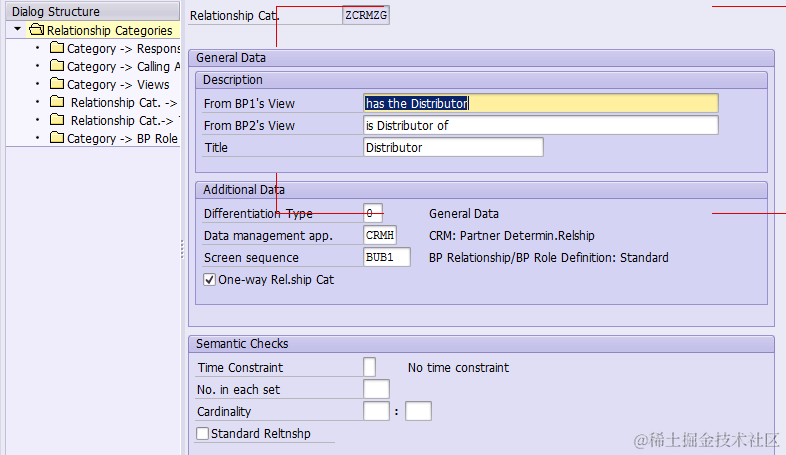The image size is (786, 455).
Task: Click folder icon beside Category -> Views
Action: pos(57,84)
